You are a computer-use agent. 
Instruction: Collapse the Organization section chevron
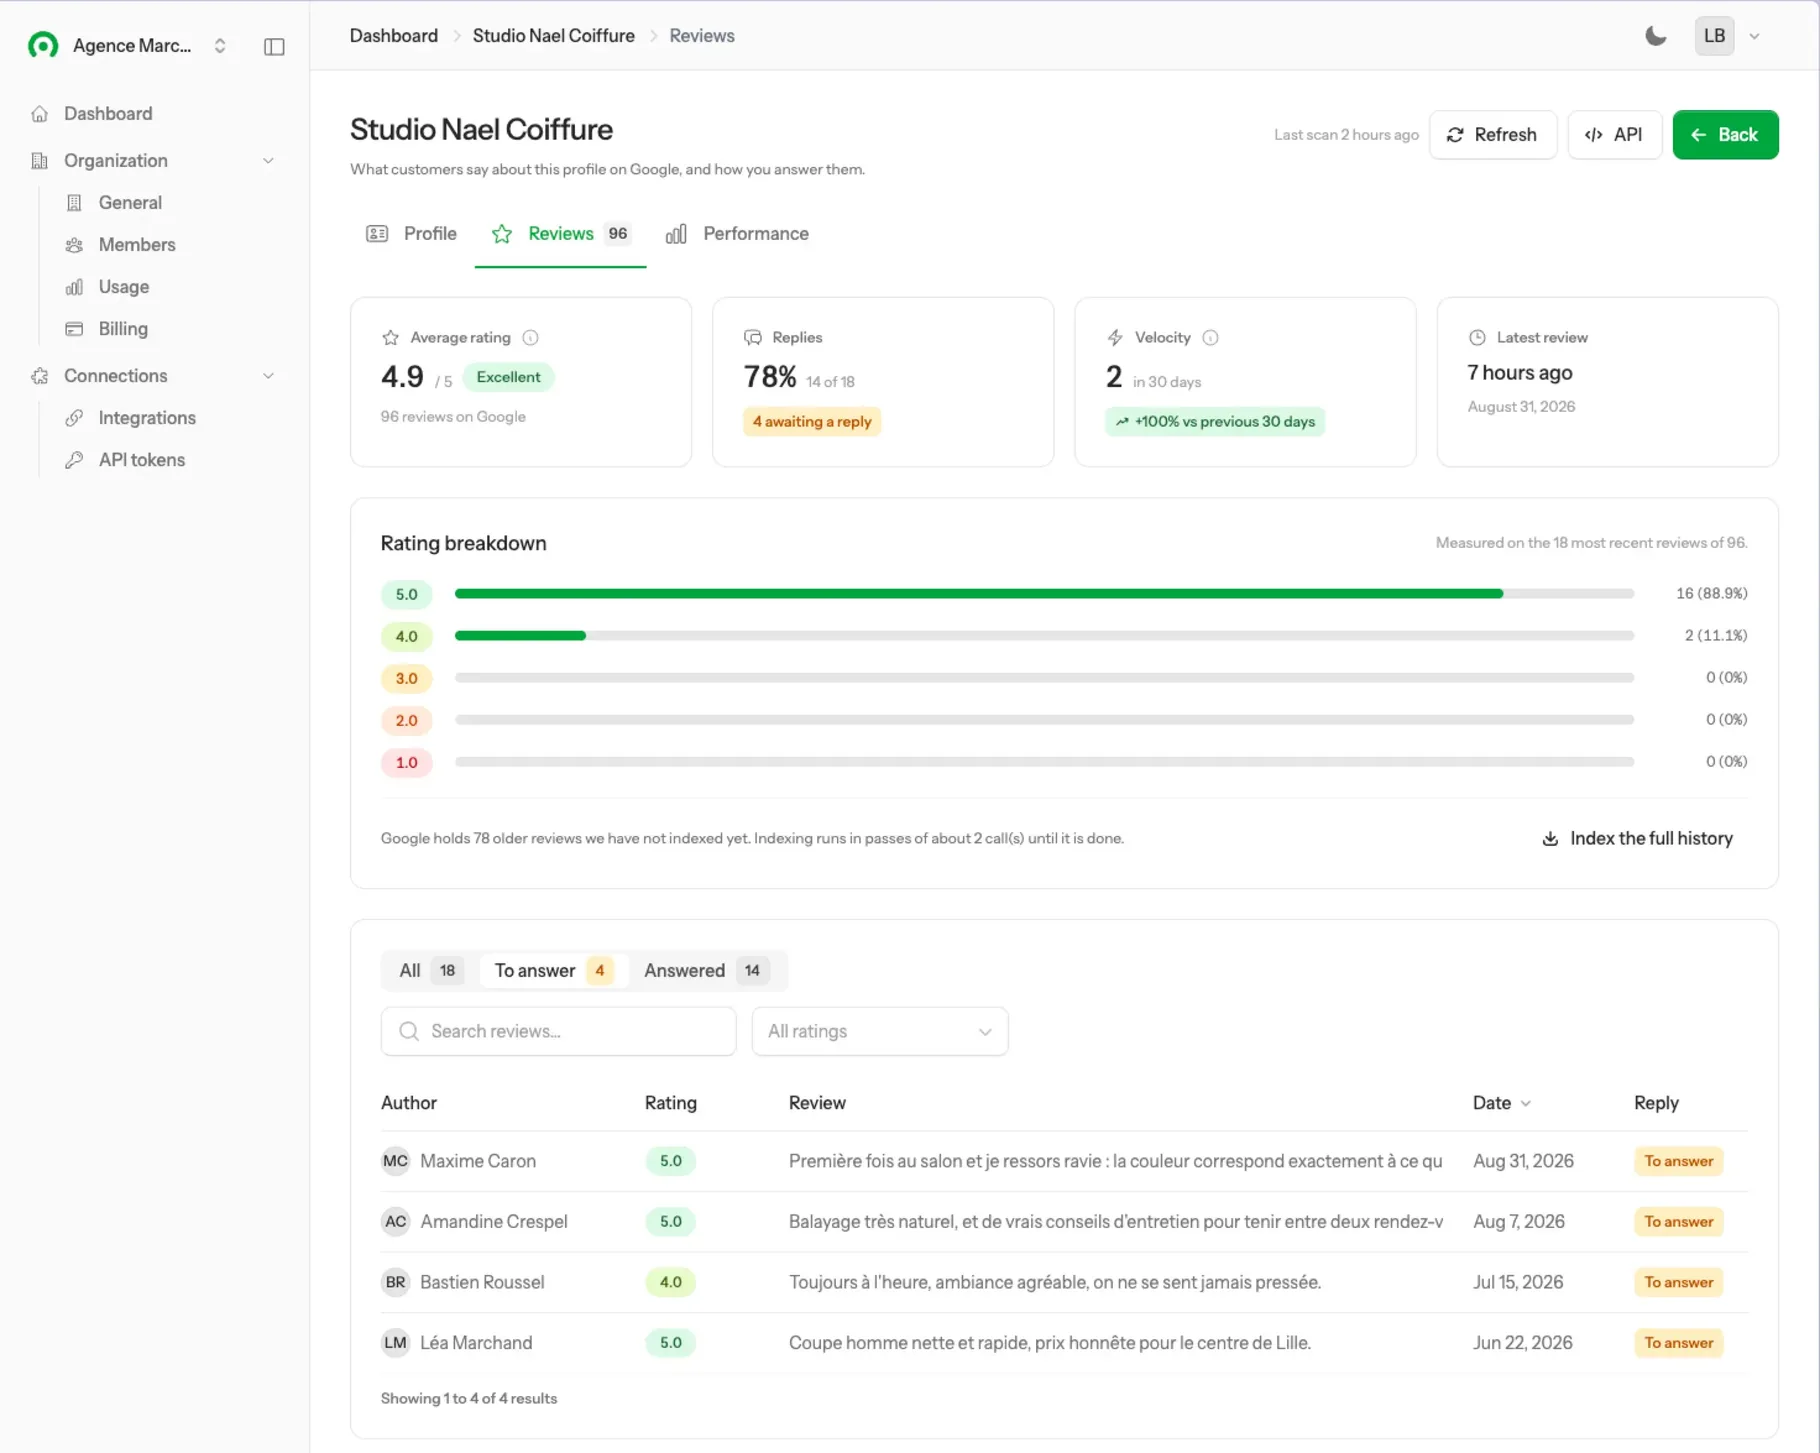tap(268, 161)
